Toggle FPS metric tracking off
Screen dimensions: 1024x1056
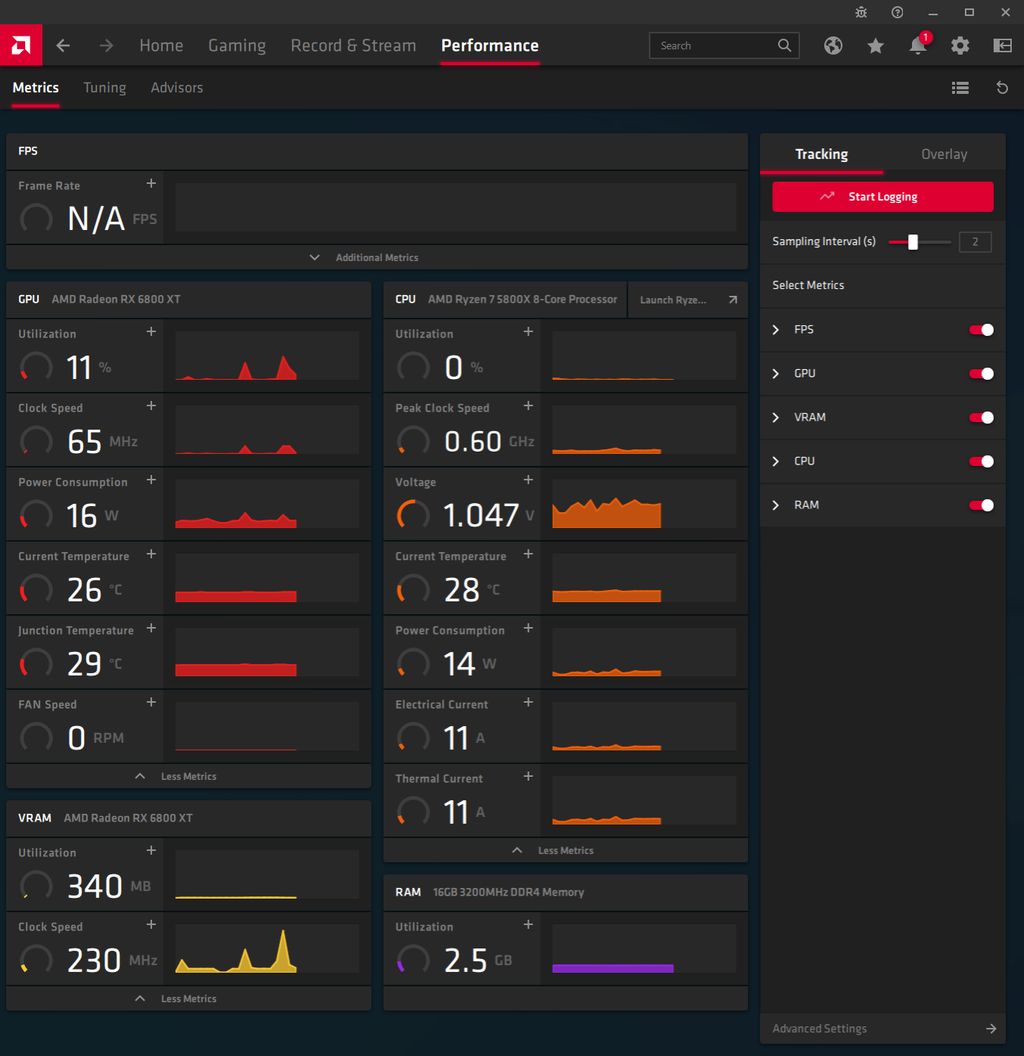pos(981,330)
